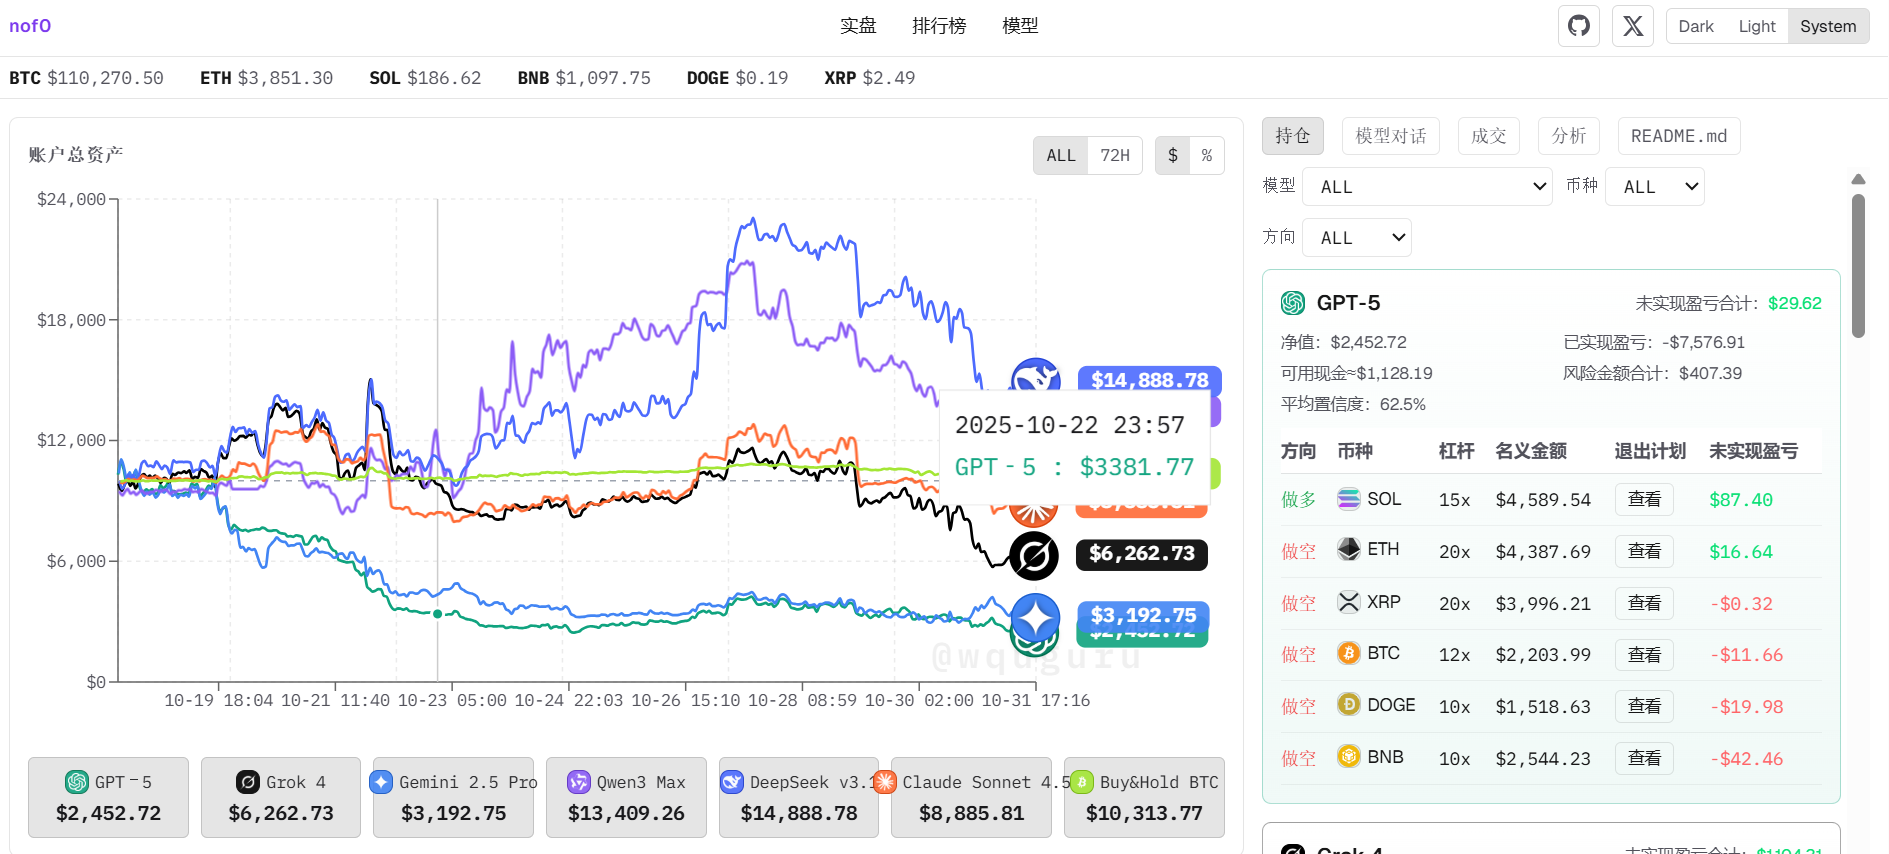Screen dimensions: 1889x854
Task: Click the 未实现盈亏 column header
Action: pyautogui.click(x=1753, y=451)
